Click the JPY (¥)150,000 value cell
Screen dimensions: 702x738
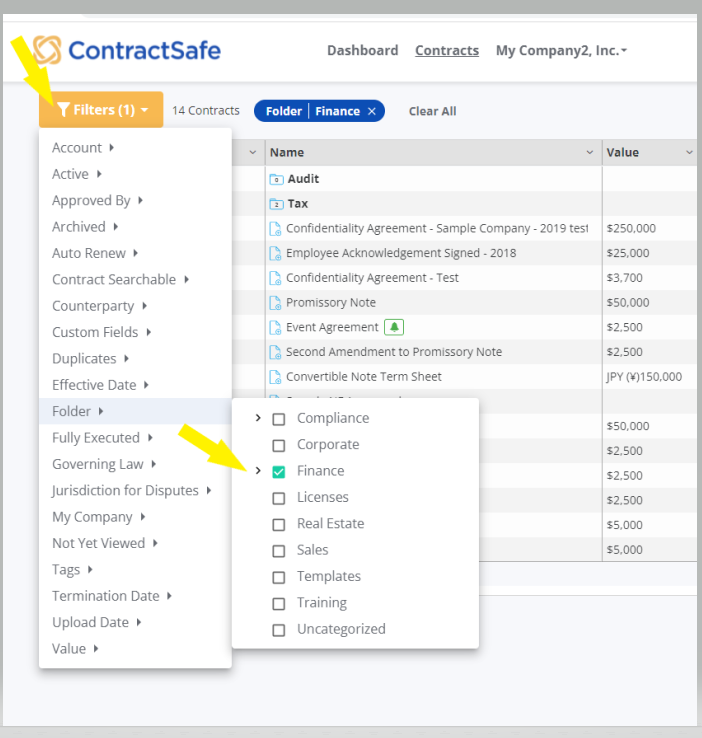(644, 377)
